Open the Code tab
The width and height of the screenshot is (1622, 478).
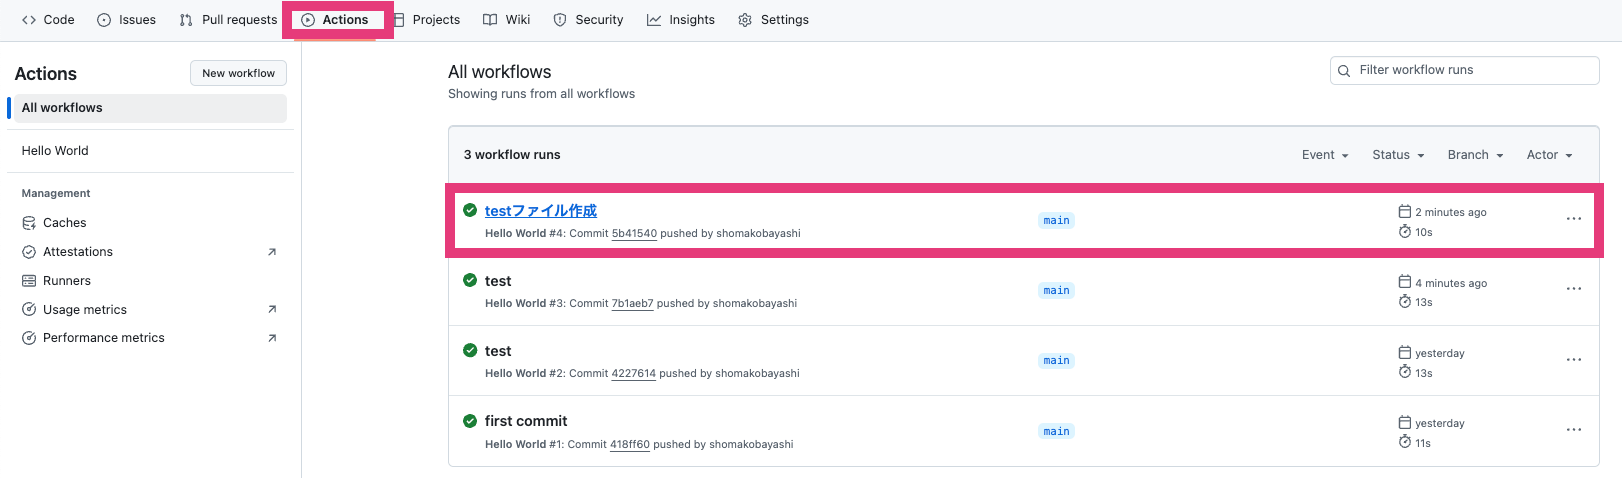click(48, 20)
